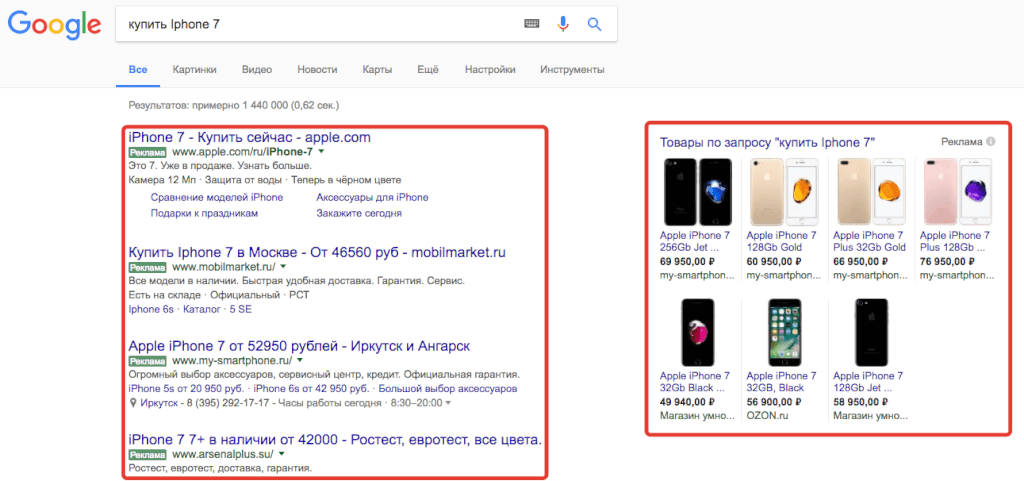This screenshot has height=481, width=1024.
Task: Expand arrow next to www.arsenalplus.su/
Action: click(281, 453)
